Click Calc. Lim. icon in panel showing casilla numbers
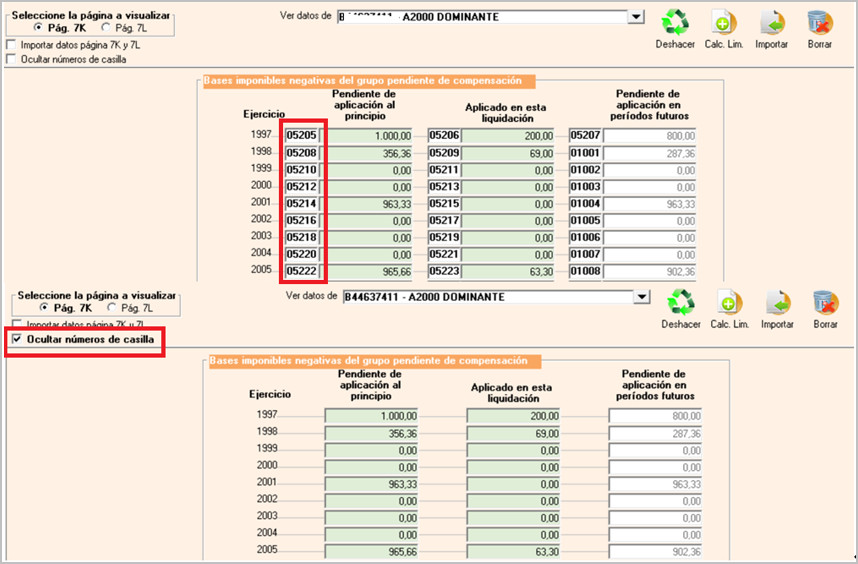 point(723,22)
